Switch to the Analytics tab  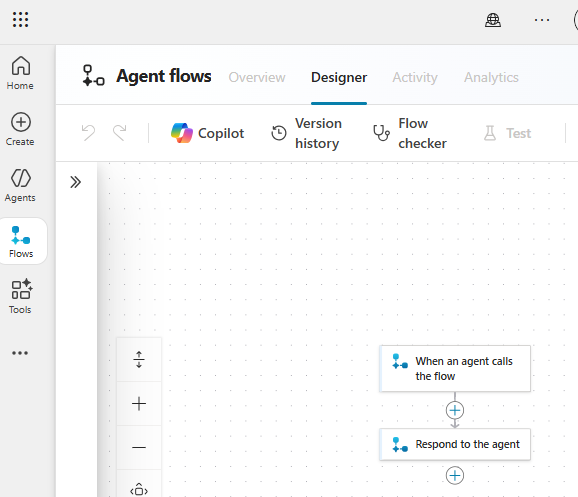(x=491, y=77)
